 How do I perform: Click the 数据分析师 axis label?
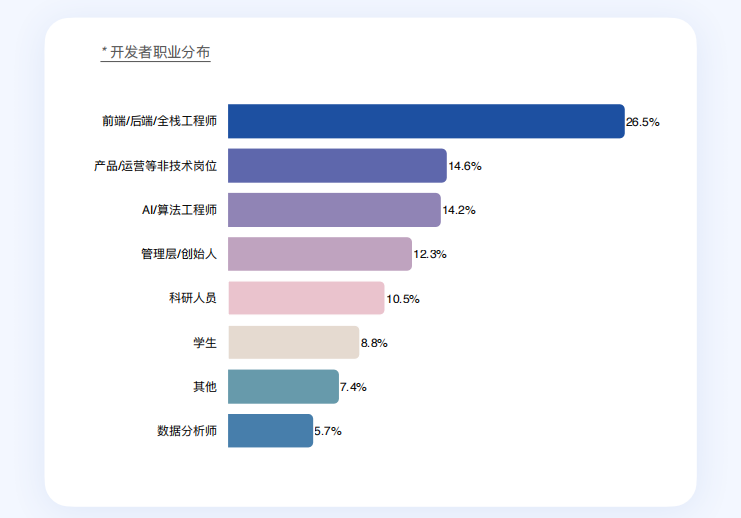[x=186, y=431]
